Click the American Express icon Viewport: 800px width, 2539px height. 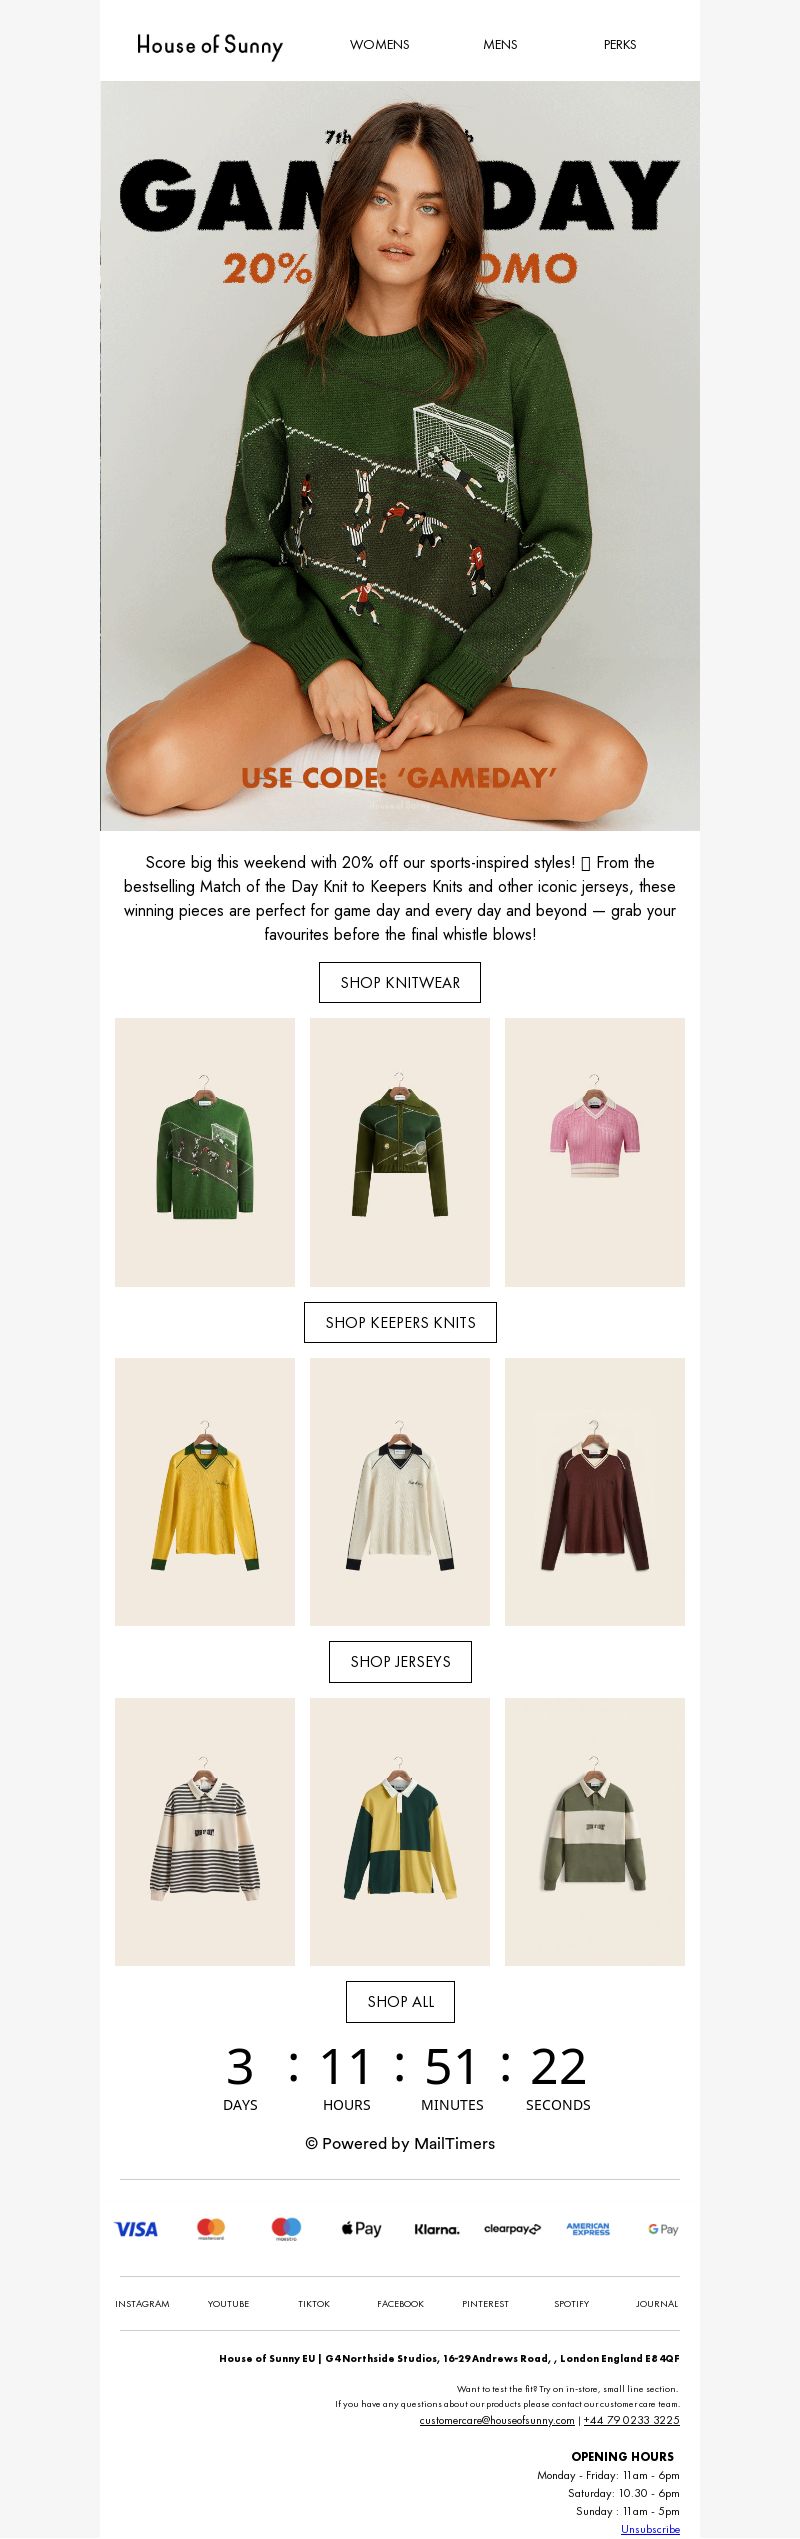tap(588, 2229)
